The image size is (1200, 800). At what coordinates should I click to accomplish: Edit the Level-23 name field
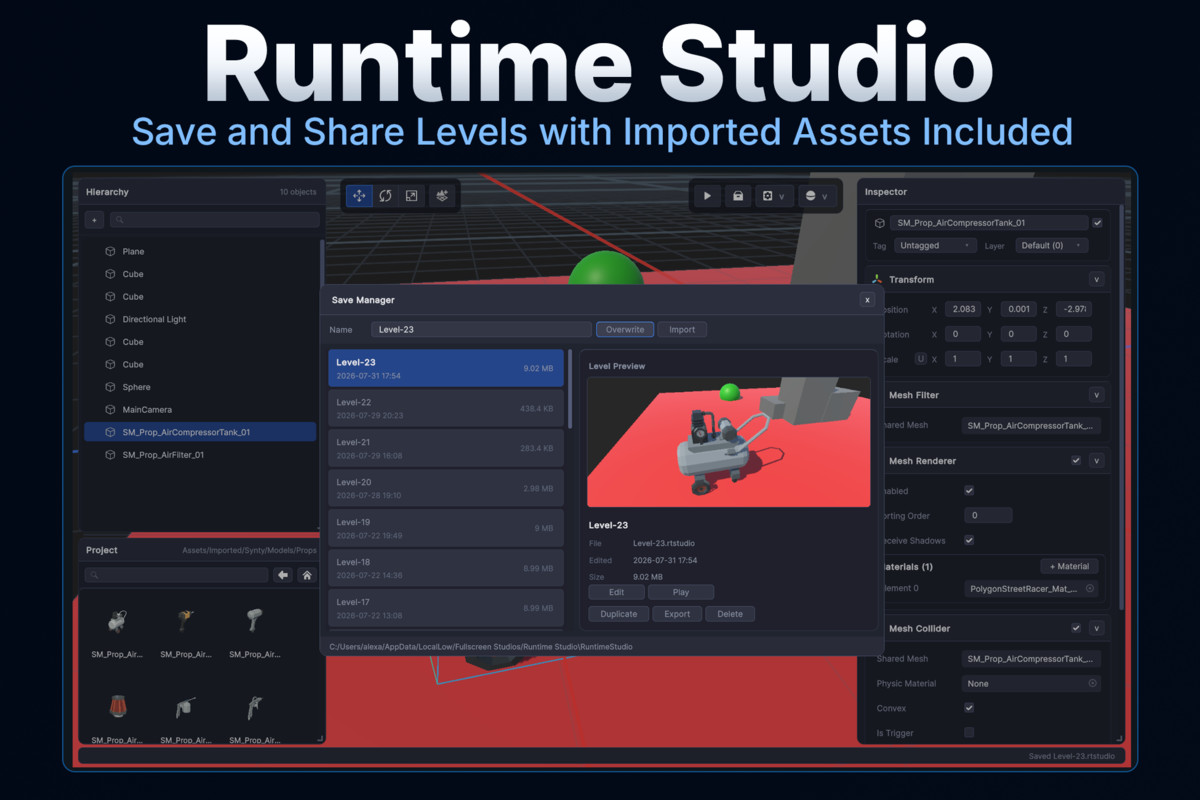pyautogui.click(x=481, y=329)
